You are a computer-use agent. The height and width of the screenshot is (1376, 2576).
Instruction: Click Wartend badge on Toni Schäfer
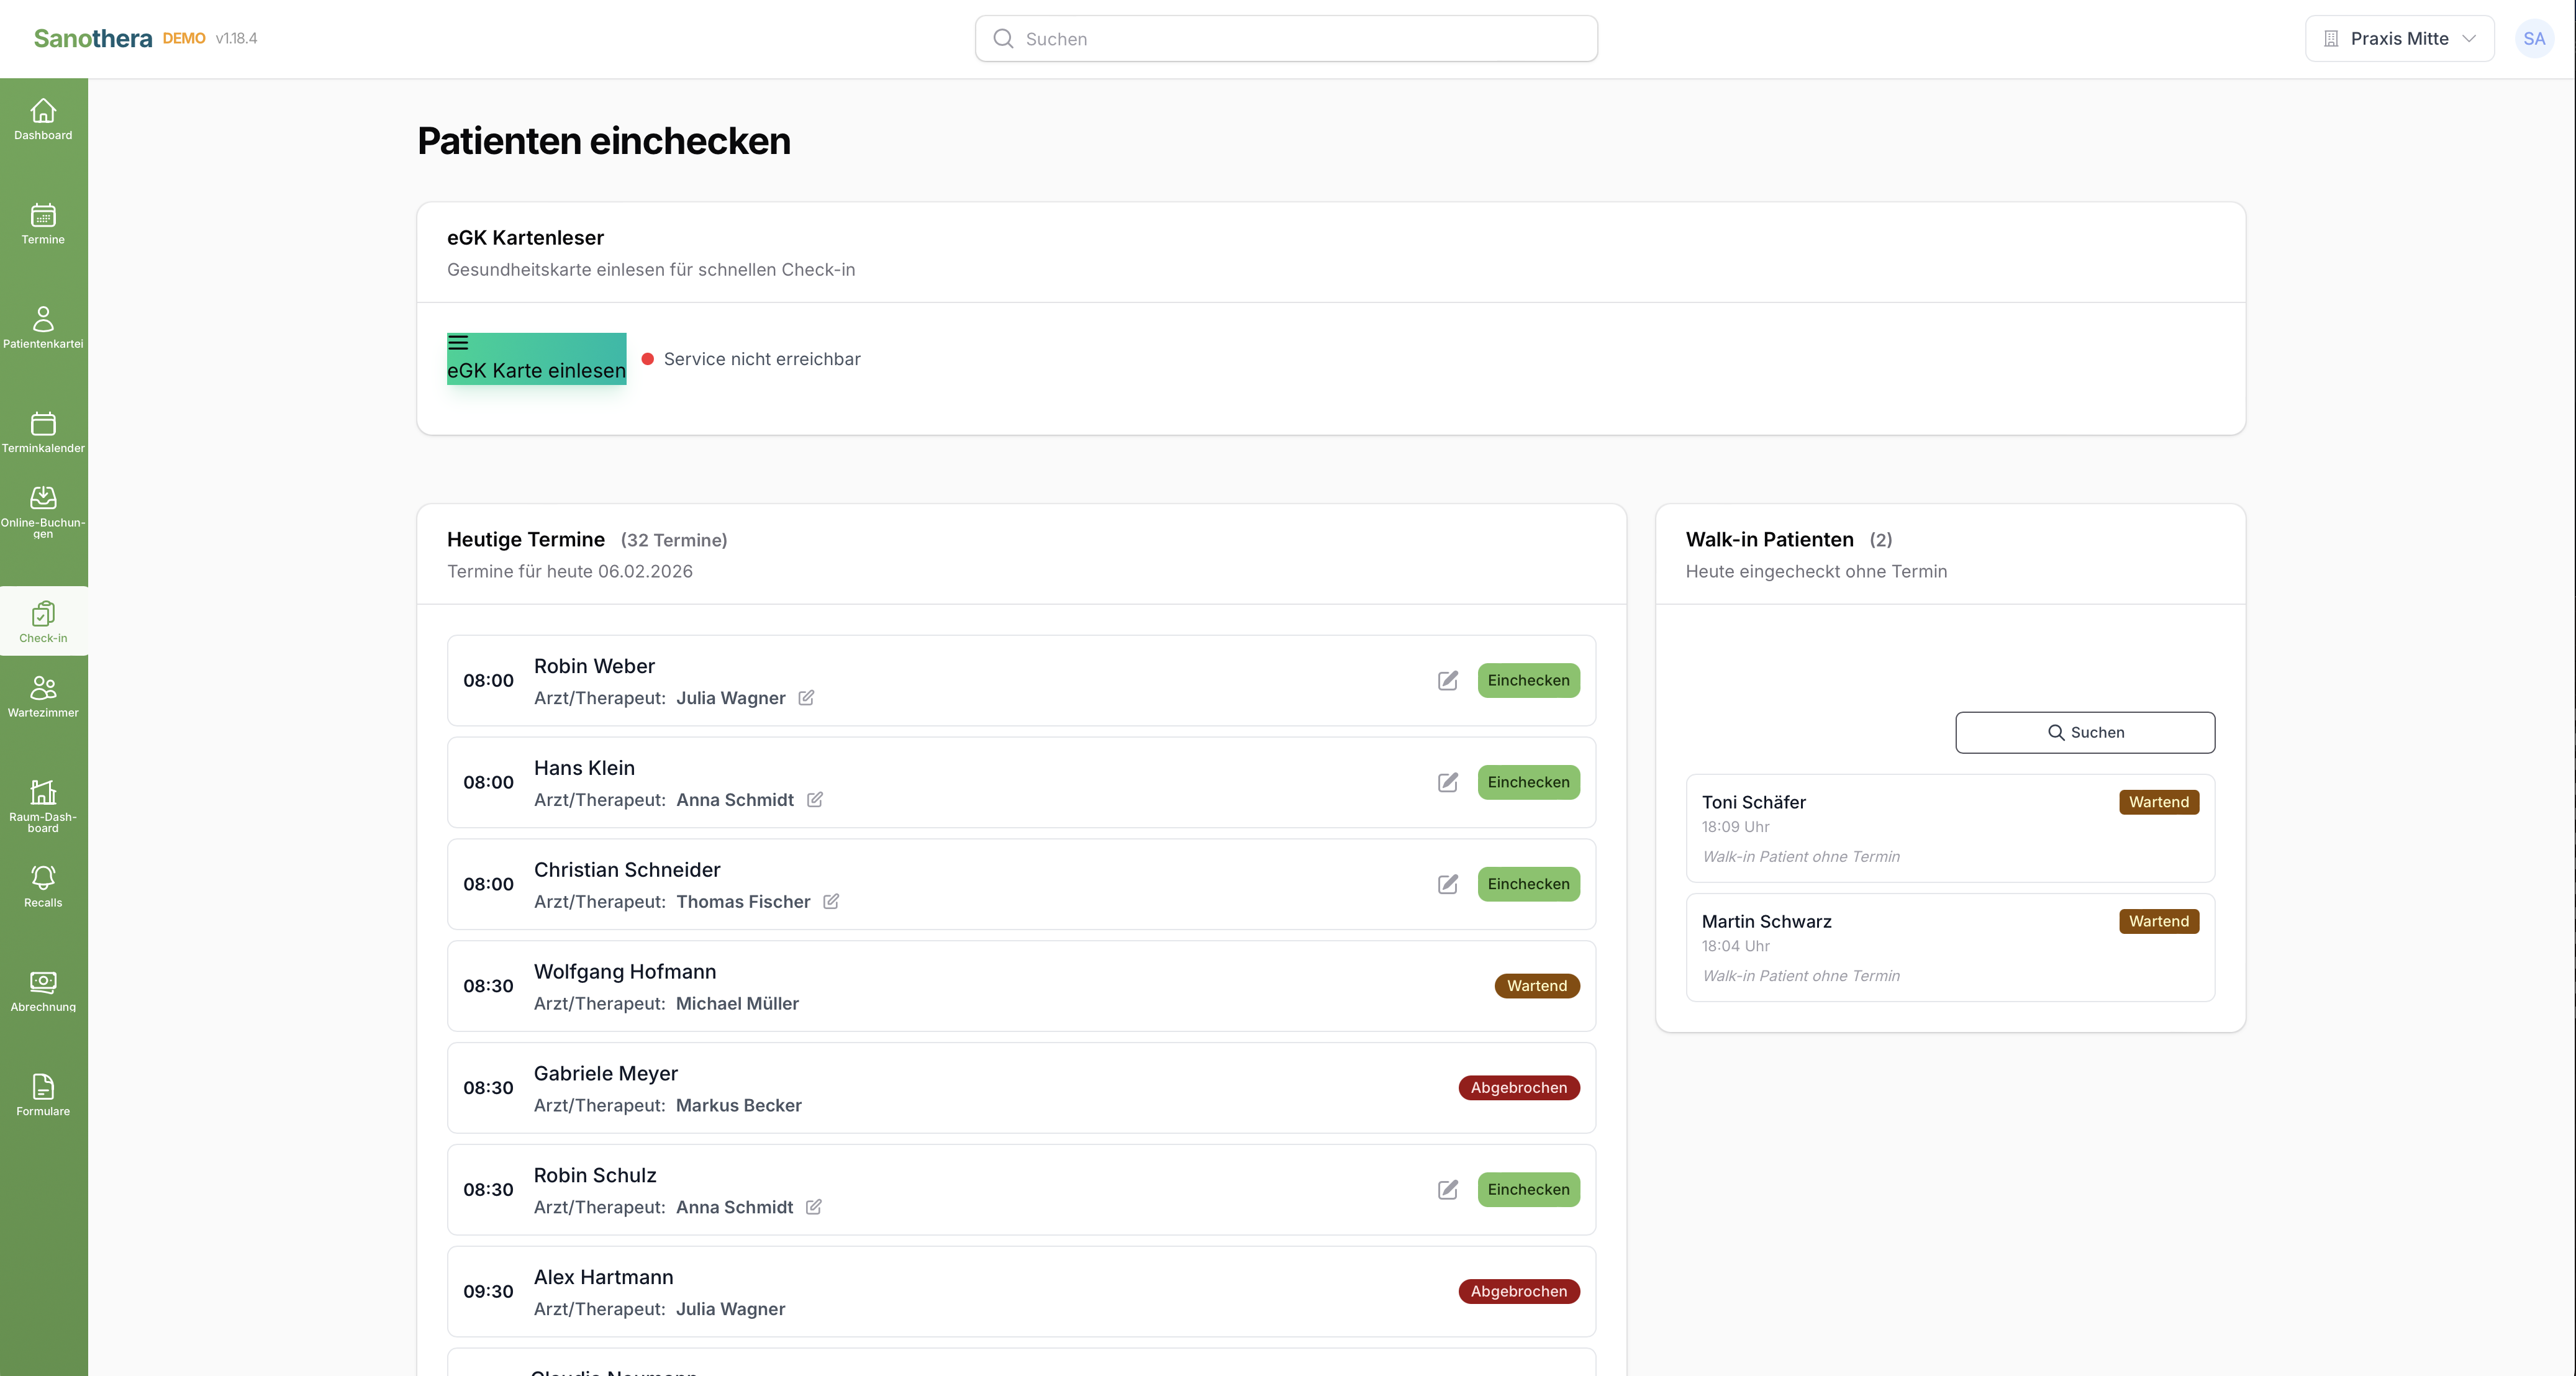(2159, 802)
